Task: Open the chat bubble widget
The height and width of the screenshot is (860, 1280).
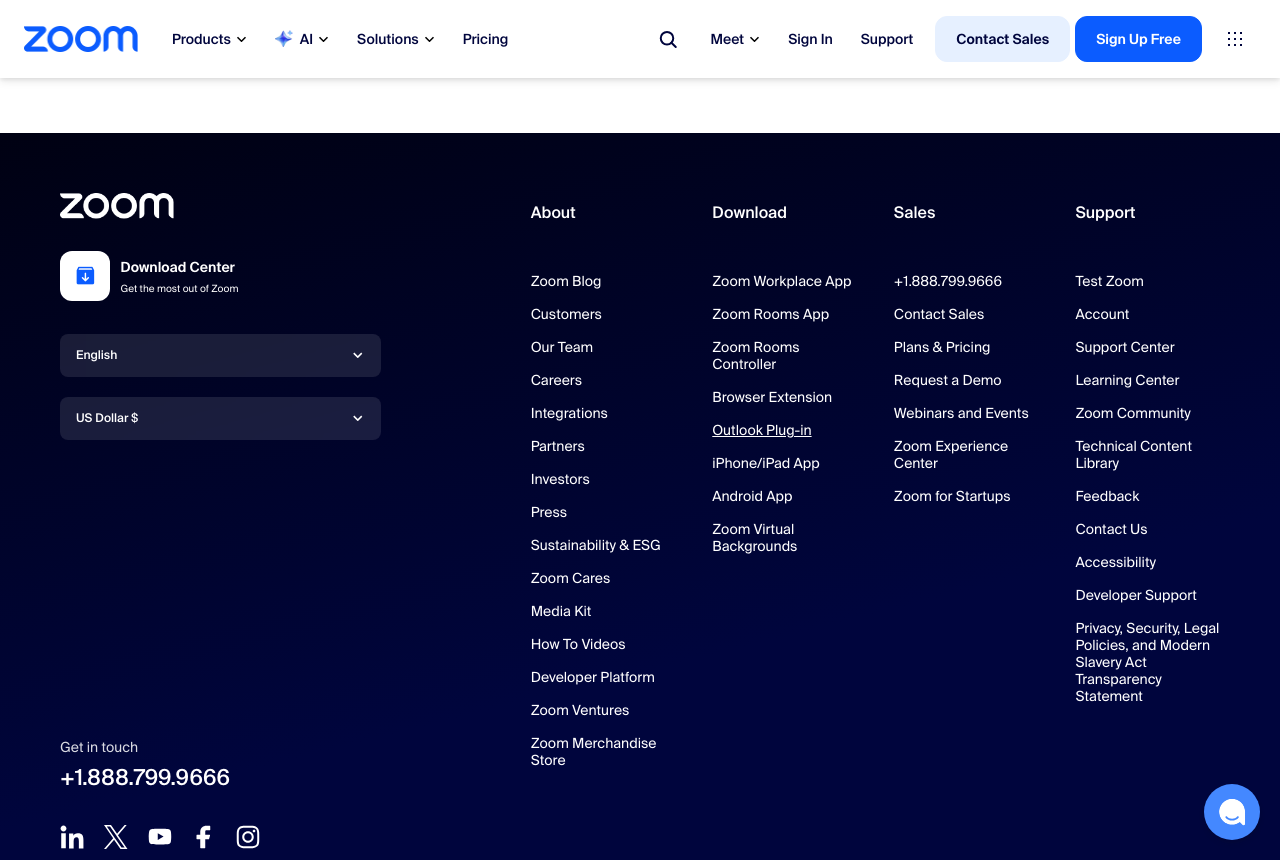Action: click(1232, 812)
